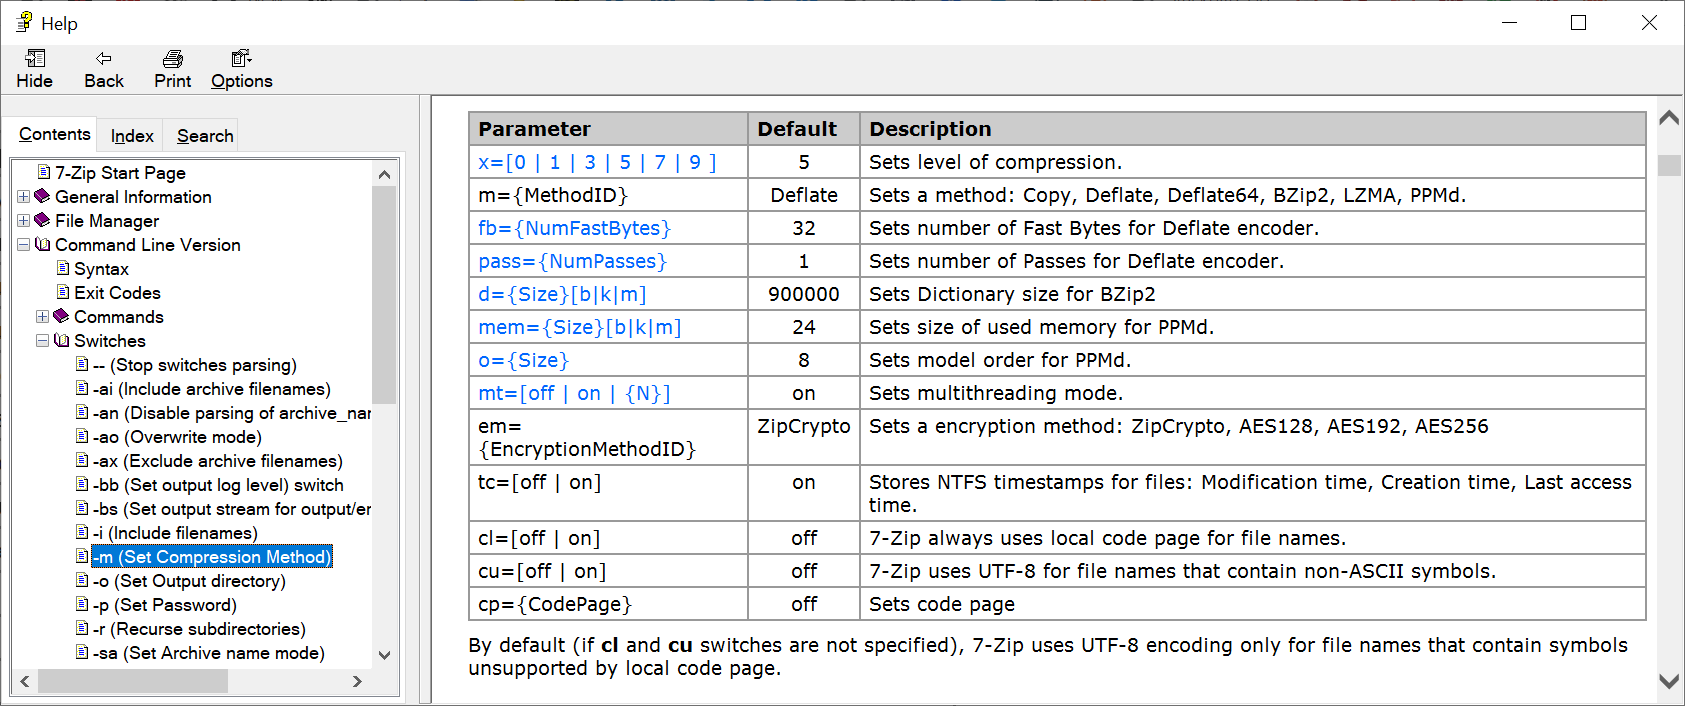Select the Switches tree item
The width and height of the screenshot is (1685, 706).
110,341
